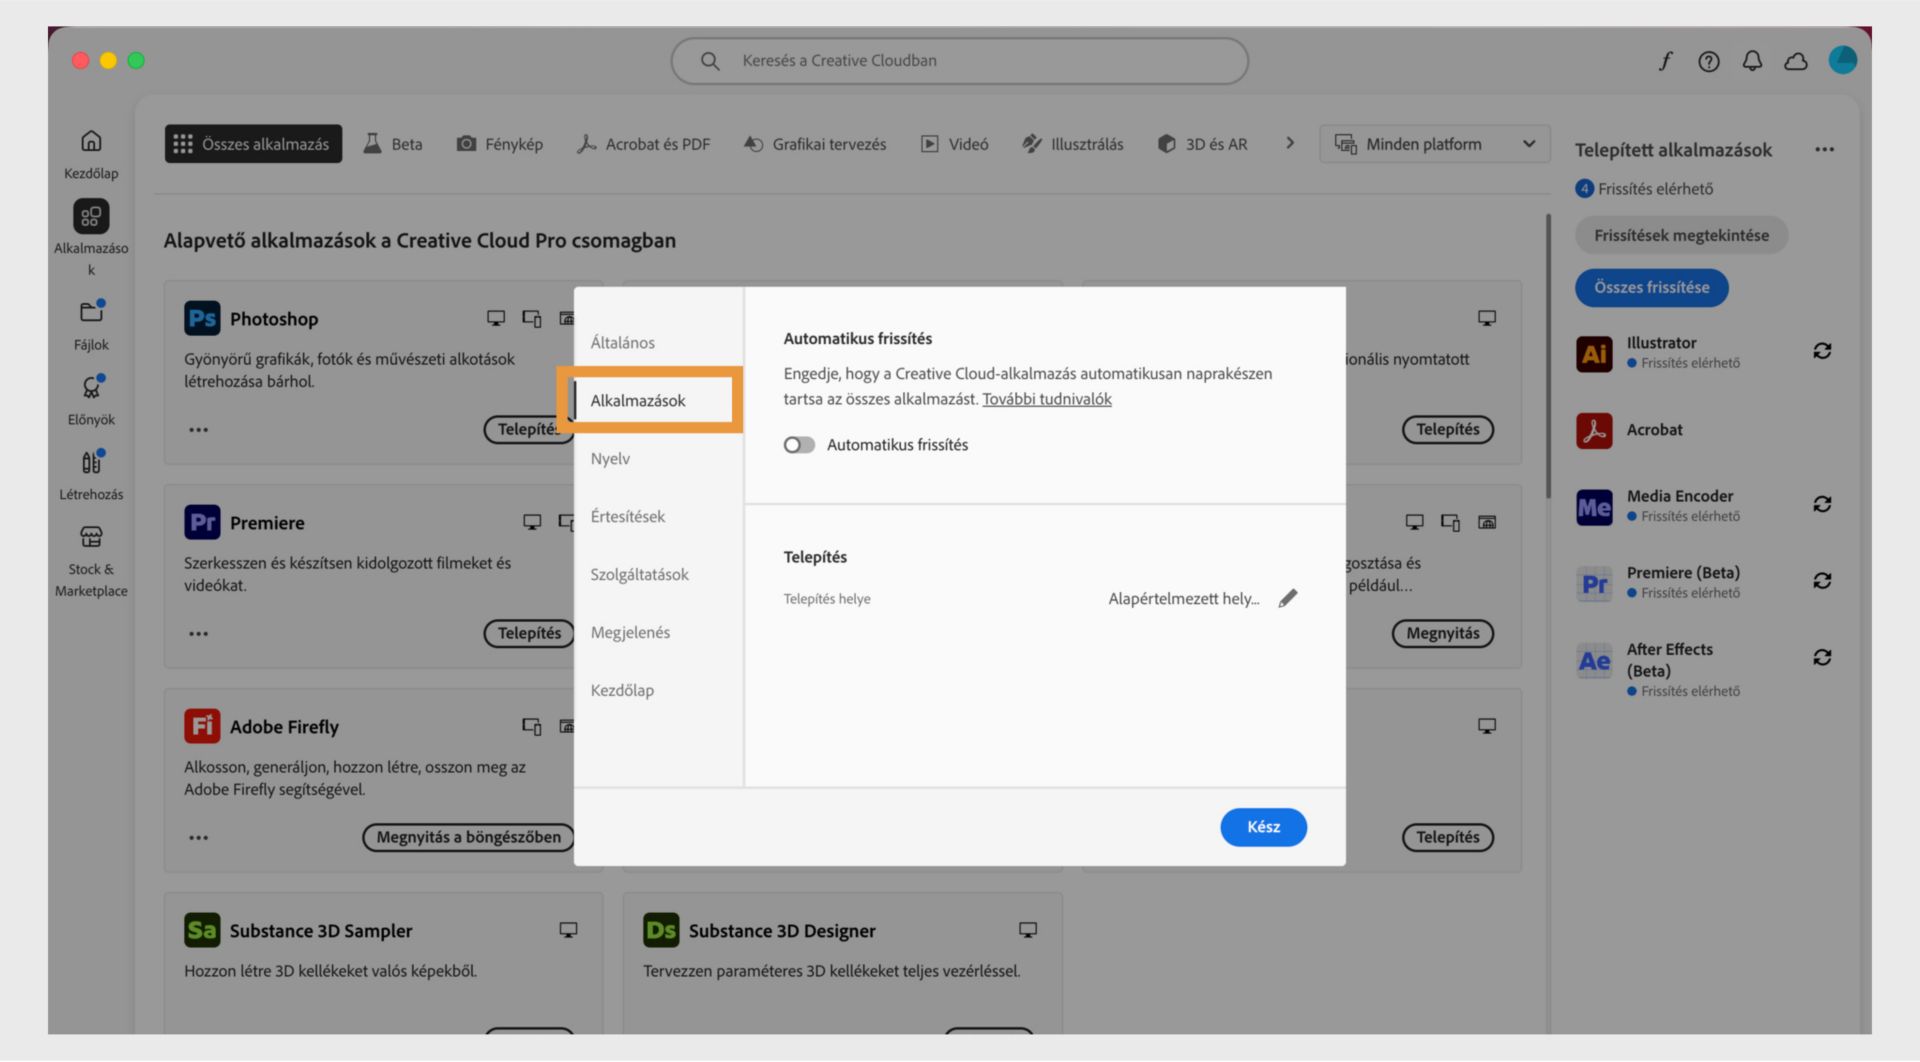Open the Fájlok sidebar icon
The width and height of the screenshot is (1920, 1062).
coord(91,311)
